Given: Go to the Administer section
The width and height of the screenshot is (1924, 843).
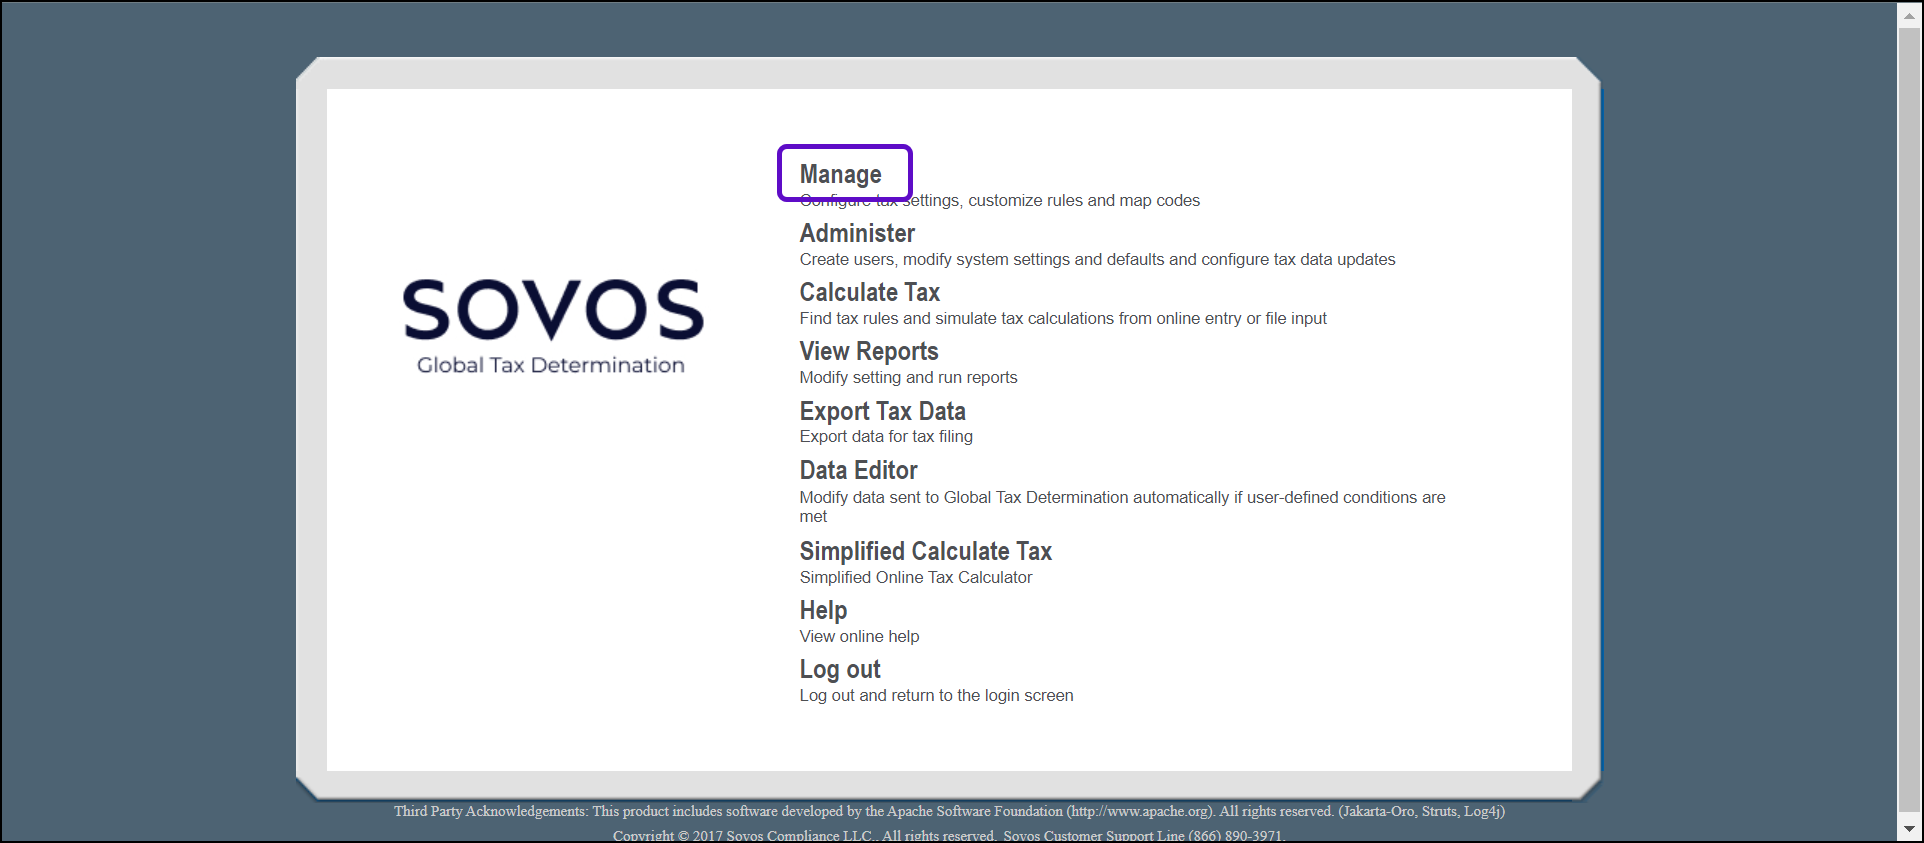Looking at the screenshot, I should (857, 234).
